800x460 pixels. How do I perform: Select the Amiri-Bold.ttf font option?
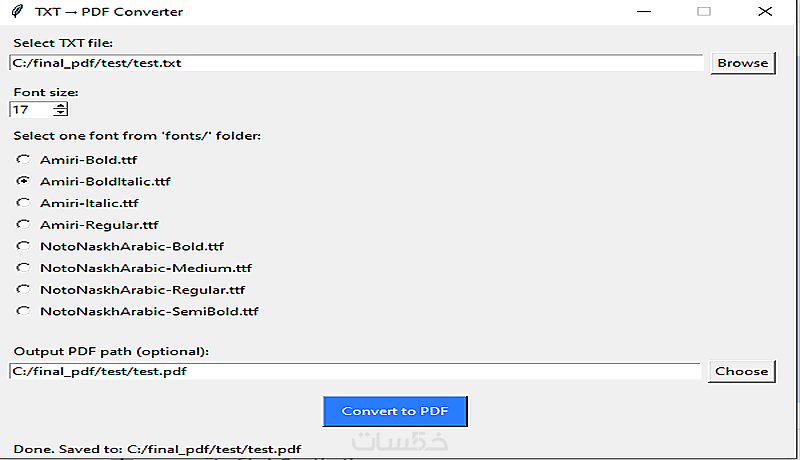click(x=23, y=160)
